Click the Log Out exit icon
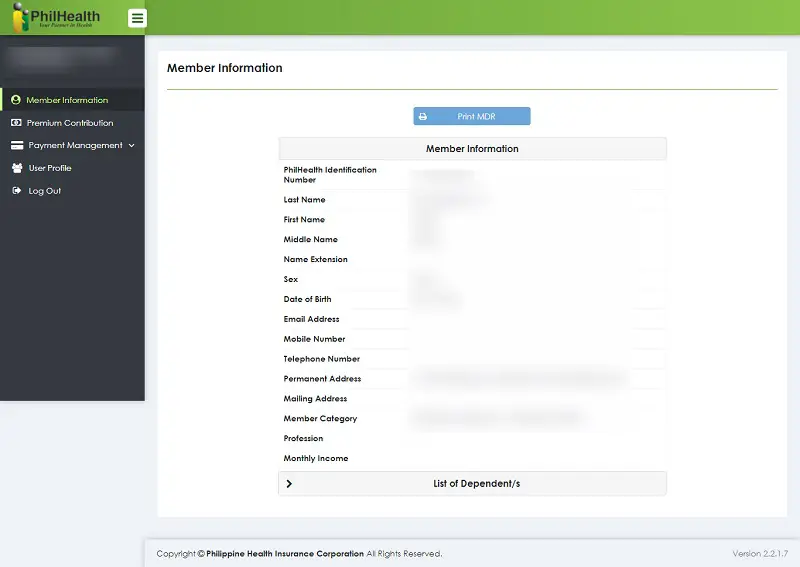The width and height of the screenshot is (800, 567). pos(17,190)
